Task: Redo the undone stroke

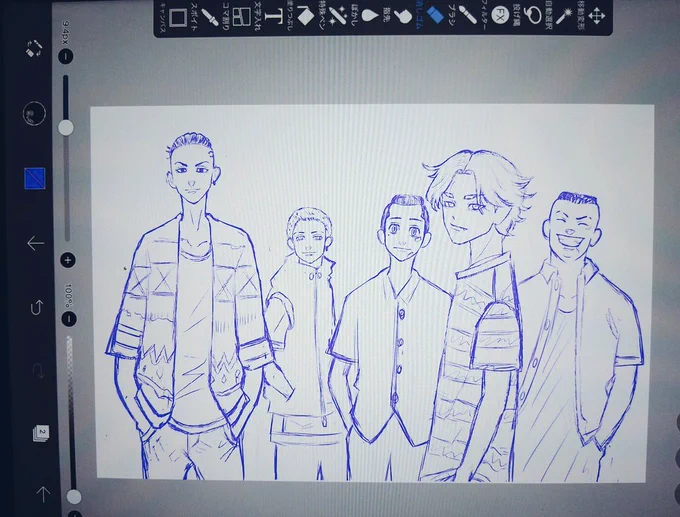Action: tap(38, 371)
